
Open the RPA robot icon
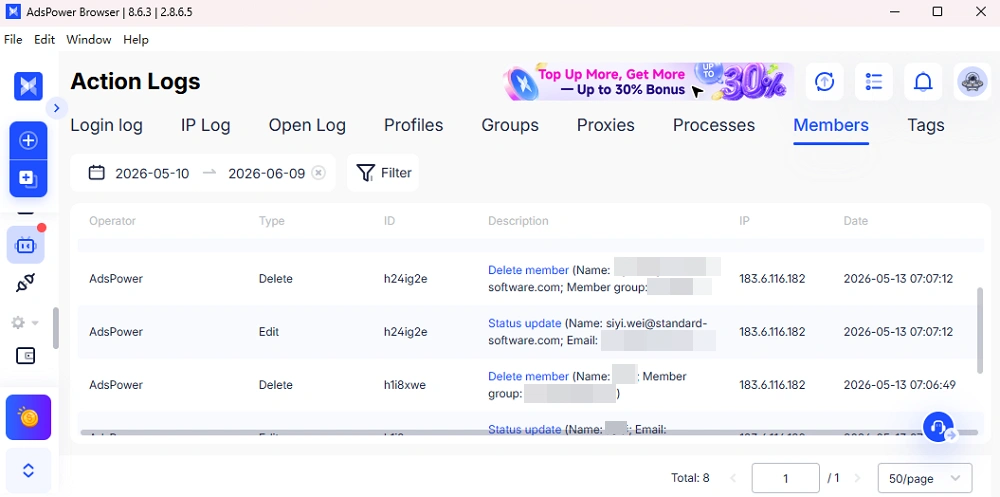pyautogui.click(x=26, y=245)
